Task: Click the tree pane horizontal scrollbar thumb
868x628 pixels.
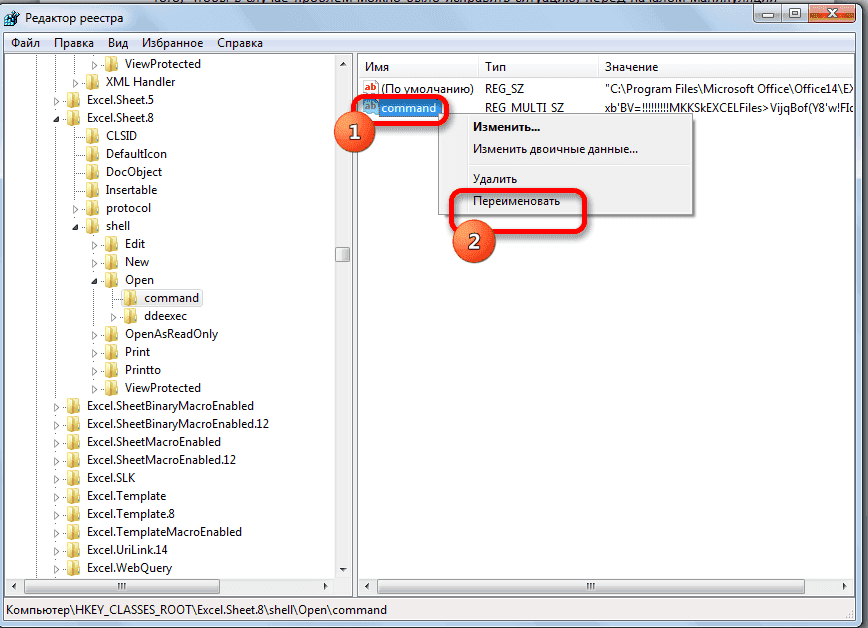Action: tap(122, 586)
